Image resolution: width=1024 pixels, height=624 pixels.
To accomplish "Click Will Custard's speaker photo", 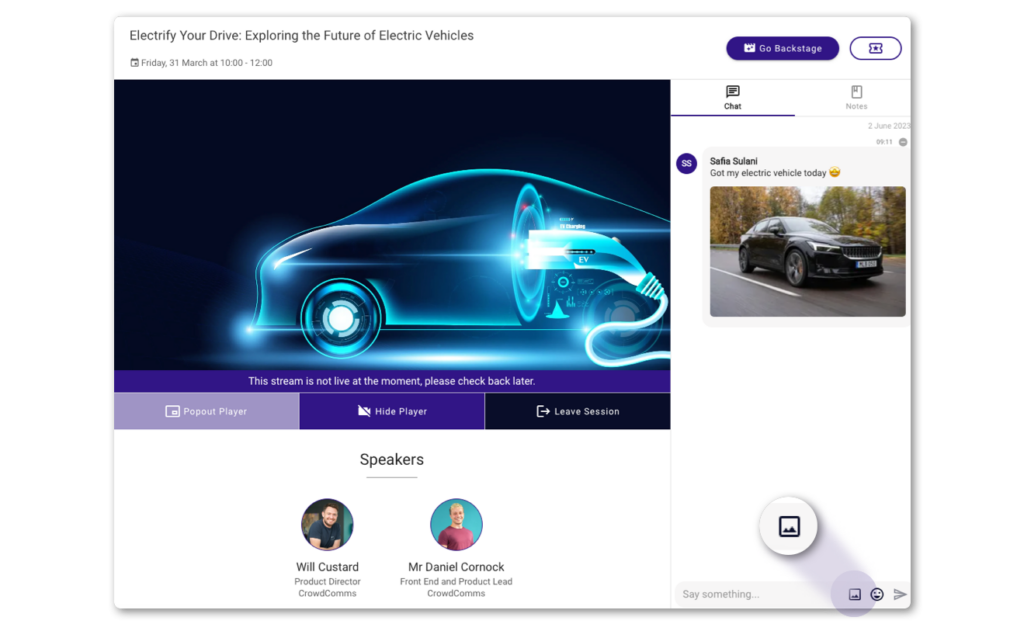I will click(327, 524).
